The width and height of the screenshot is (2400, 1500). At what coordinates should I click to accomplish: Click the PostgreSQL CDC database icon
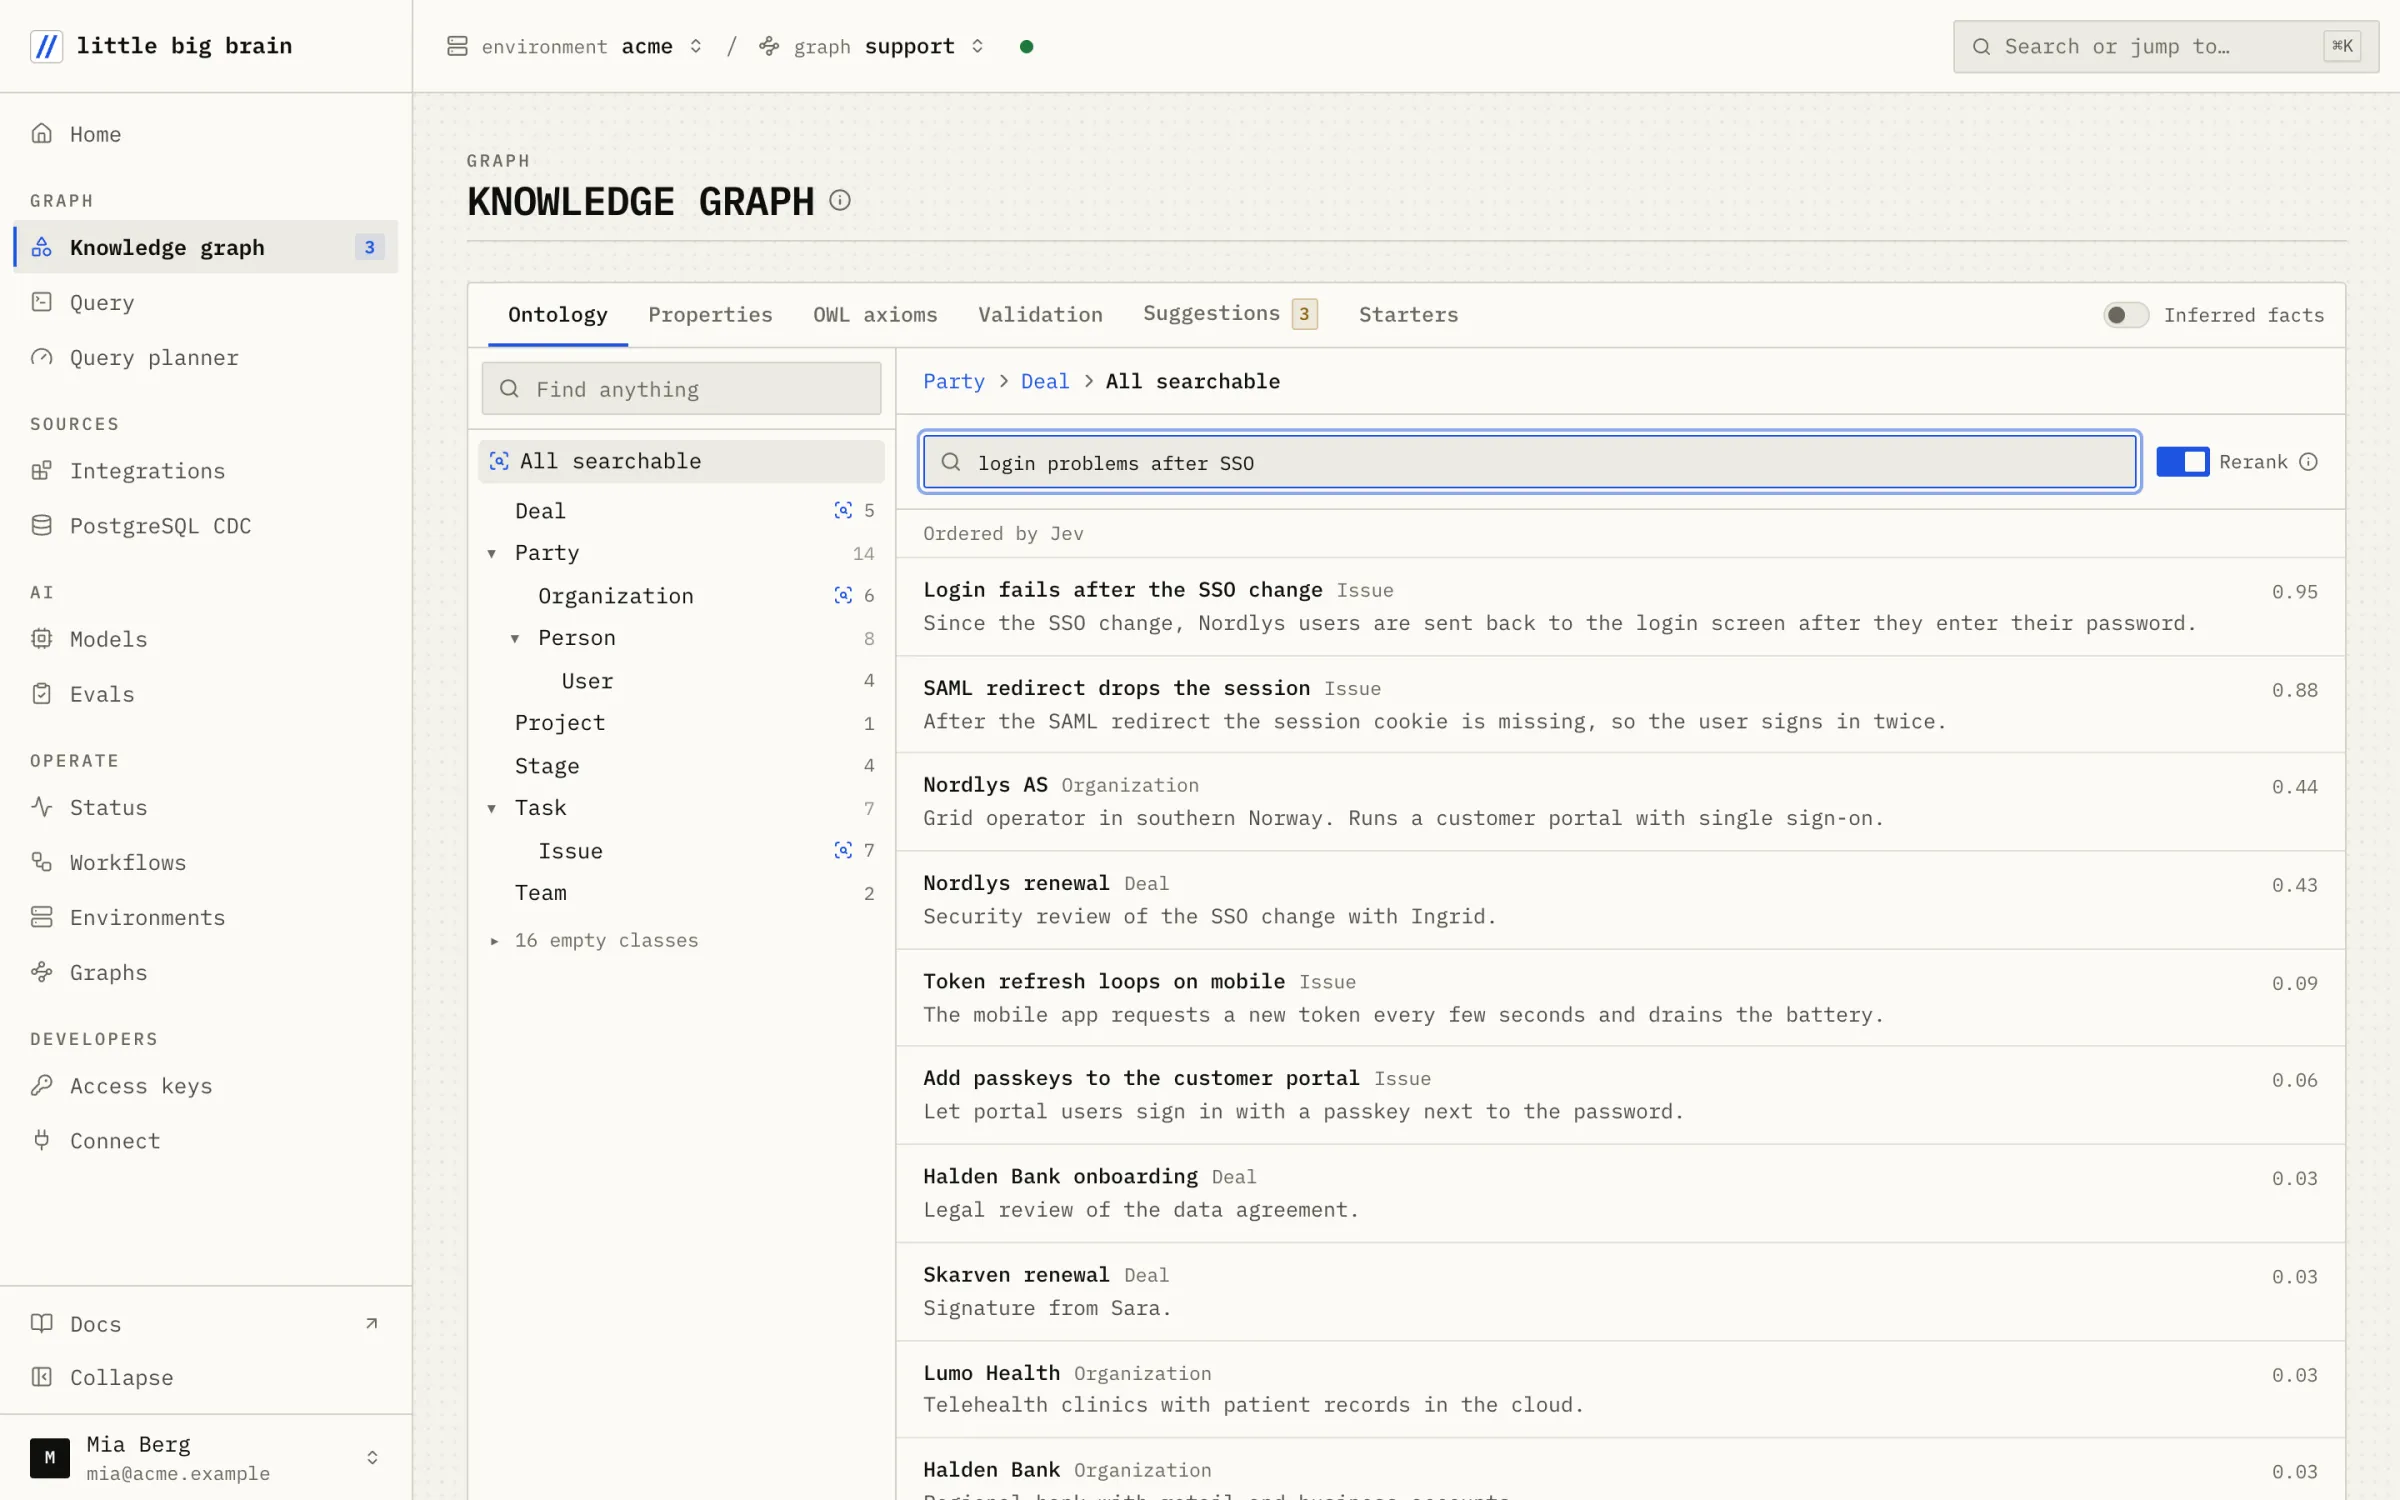pos(41,525)
